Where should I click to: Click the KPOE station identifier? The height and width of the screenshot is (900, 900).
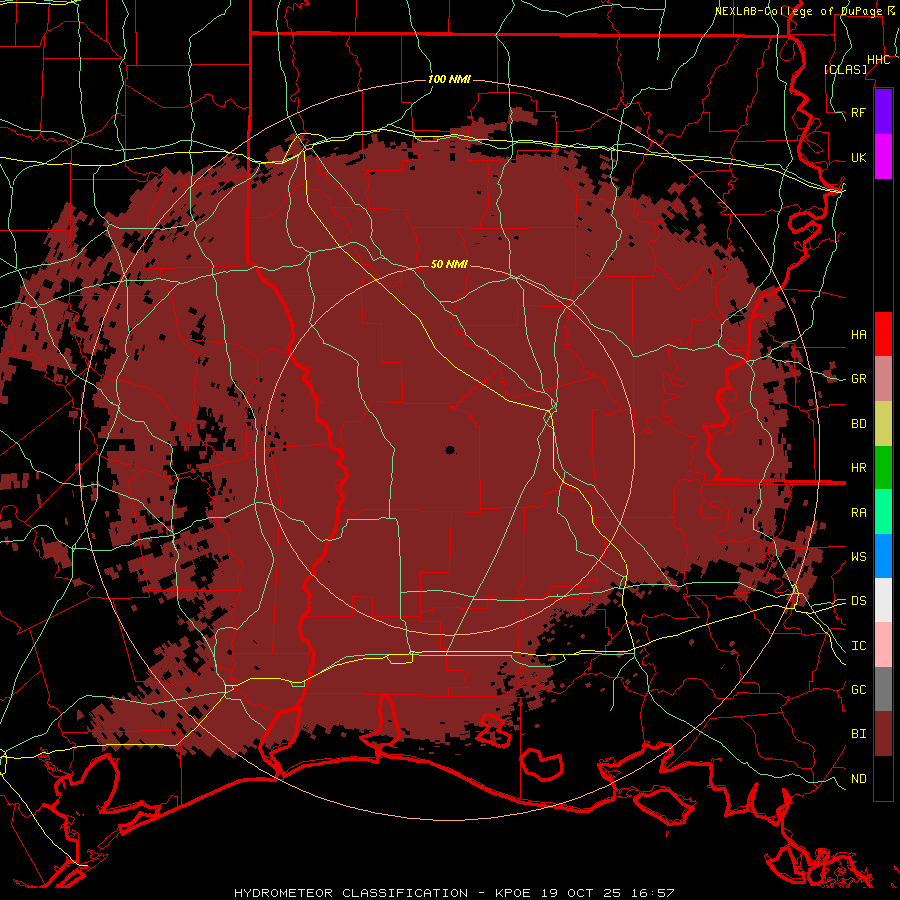pyautogui.click(x=515, y=893)
